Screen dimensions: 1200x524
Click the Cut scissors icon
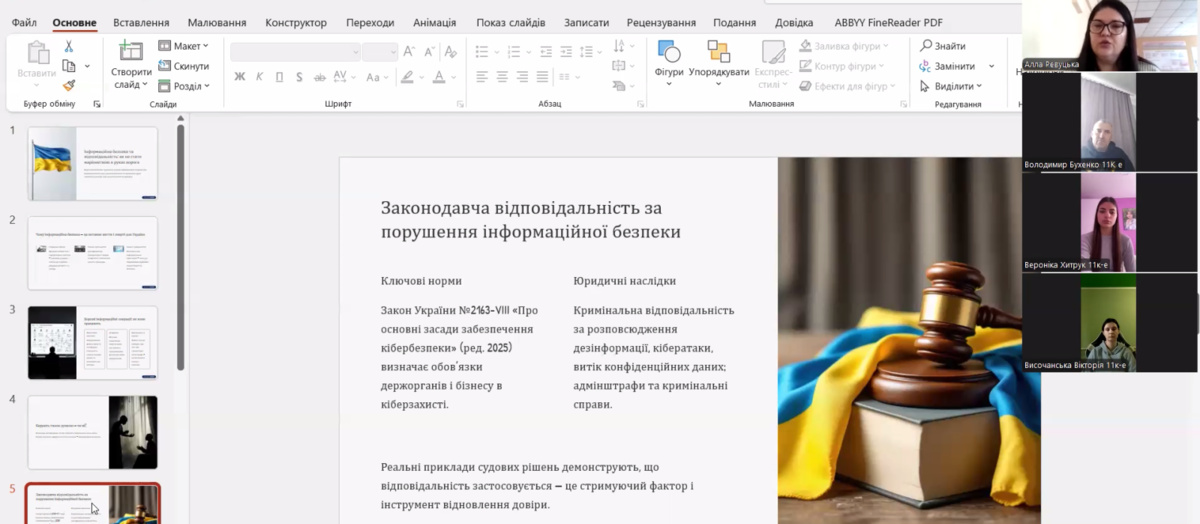click(x=69, y=46)
